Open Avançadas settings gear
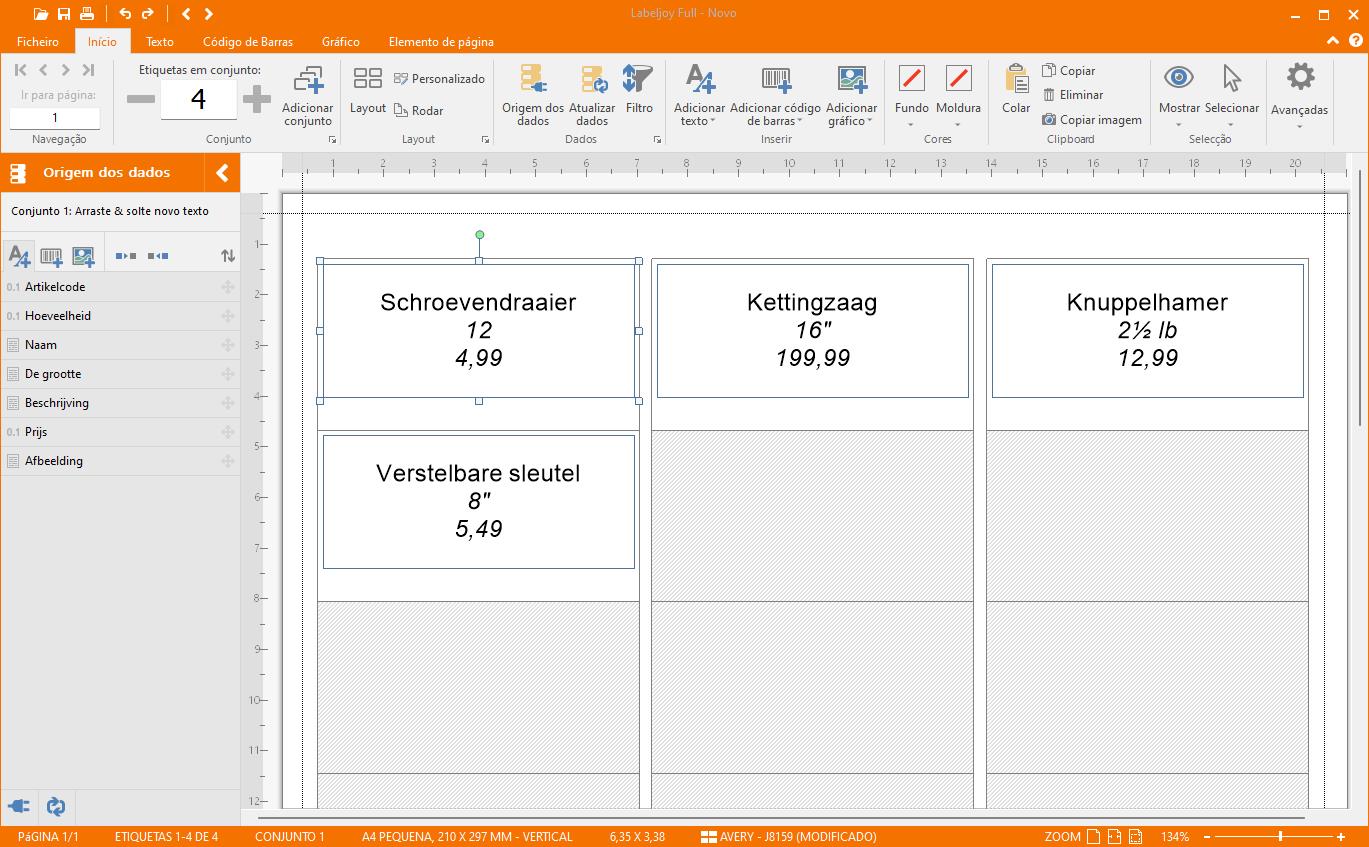Screen dimensions: 1369x847 click(x=1299, y=95)
